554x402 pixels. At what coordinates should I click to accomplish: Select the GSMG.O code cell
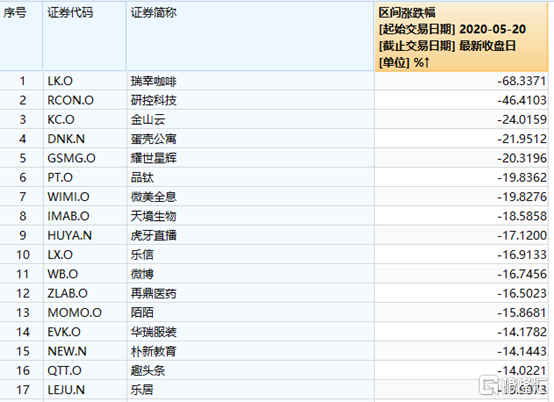click(x=84, y=158)
